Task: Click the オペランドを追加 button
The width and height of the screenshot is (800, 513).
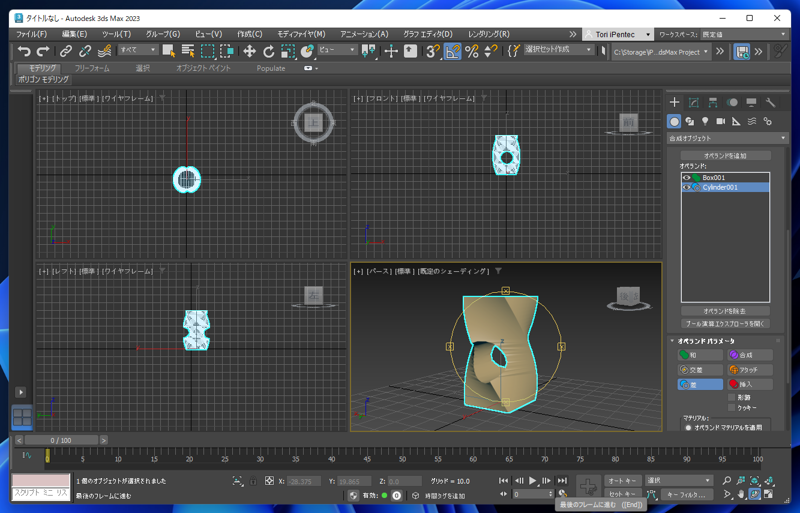Action: tap(725, 156)
